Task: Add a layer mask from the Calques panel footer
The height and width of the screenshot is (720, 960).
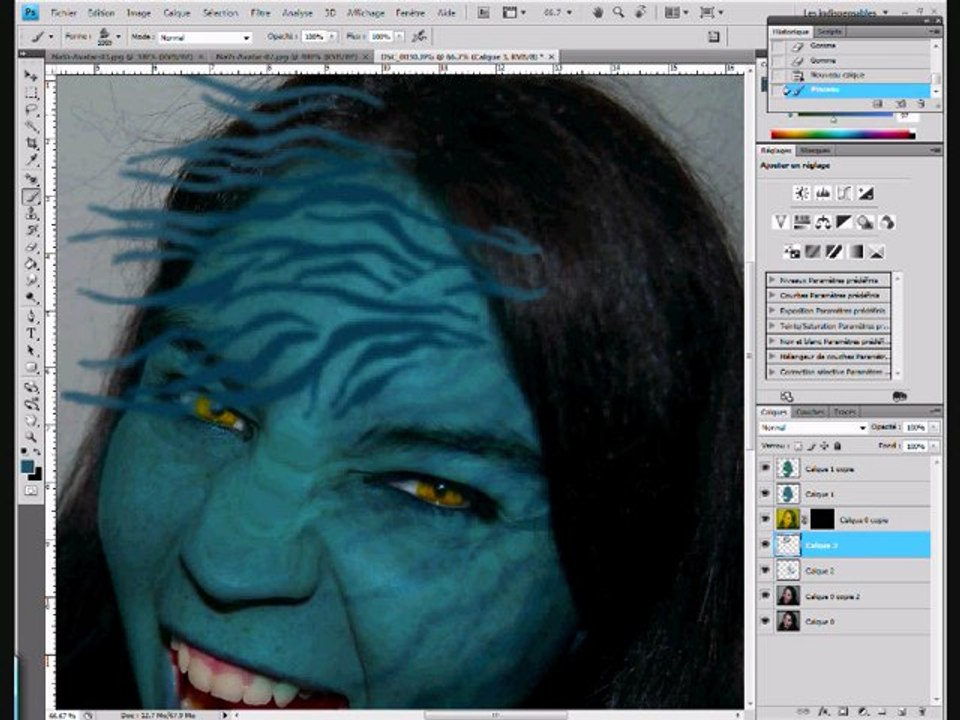Action: 843,711
